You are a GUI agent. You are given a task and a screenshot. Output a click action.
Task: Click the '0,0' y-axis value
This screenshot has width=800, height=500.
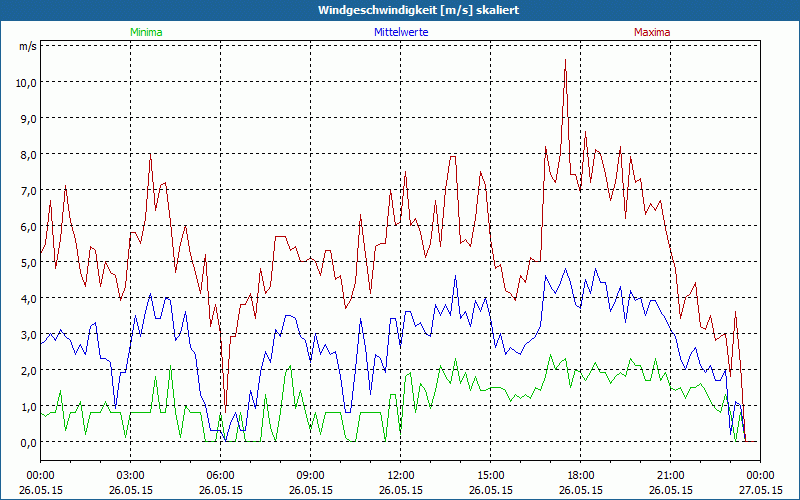click(x=28, y=442)
